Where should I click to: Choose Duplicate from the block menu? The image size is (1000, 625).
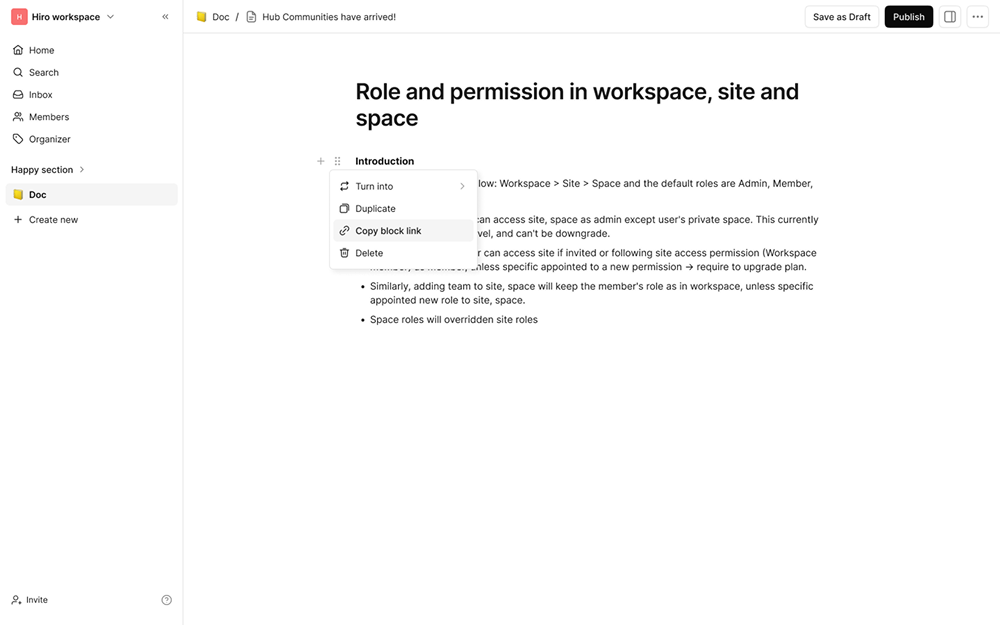403,209
